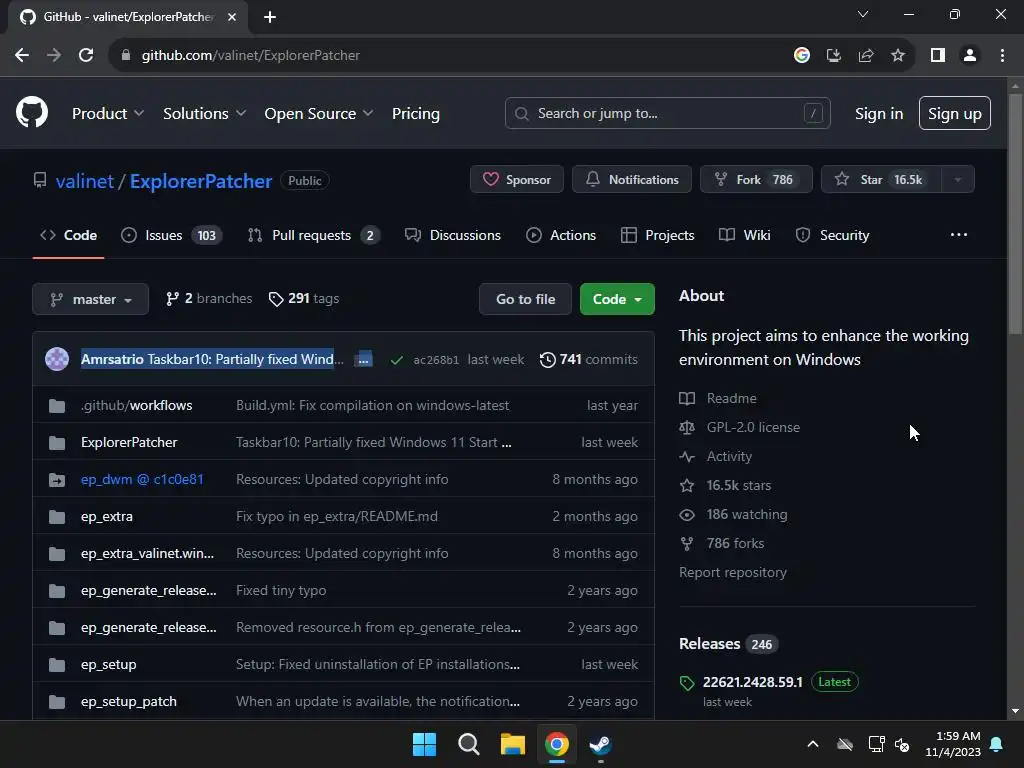The width and height of the screenshot is (1024, 768).
Task: Click the Notifications button
Action: click(632, 180)
